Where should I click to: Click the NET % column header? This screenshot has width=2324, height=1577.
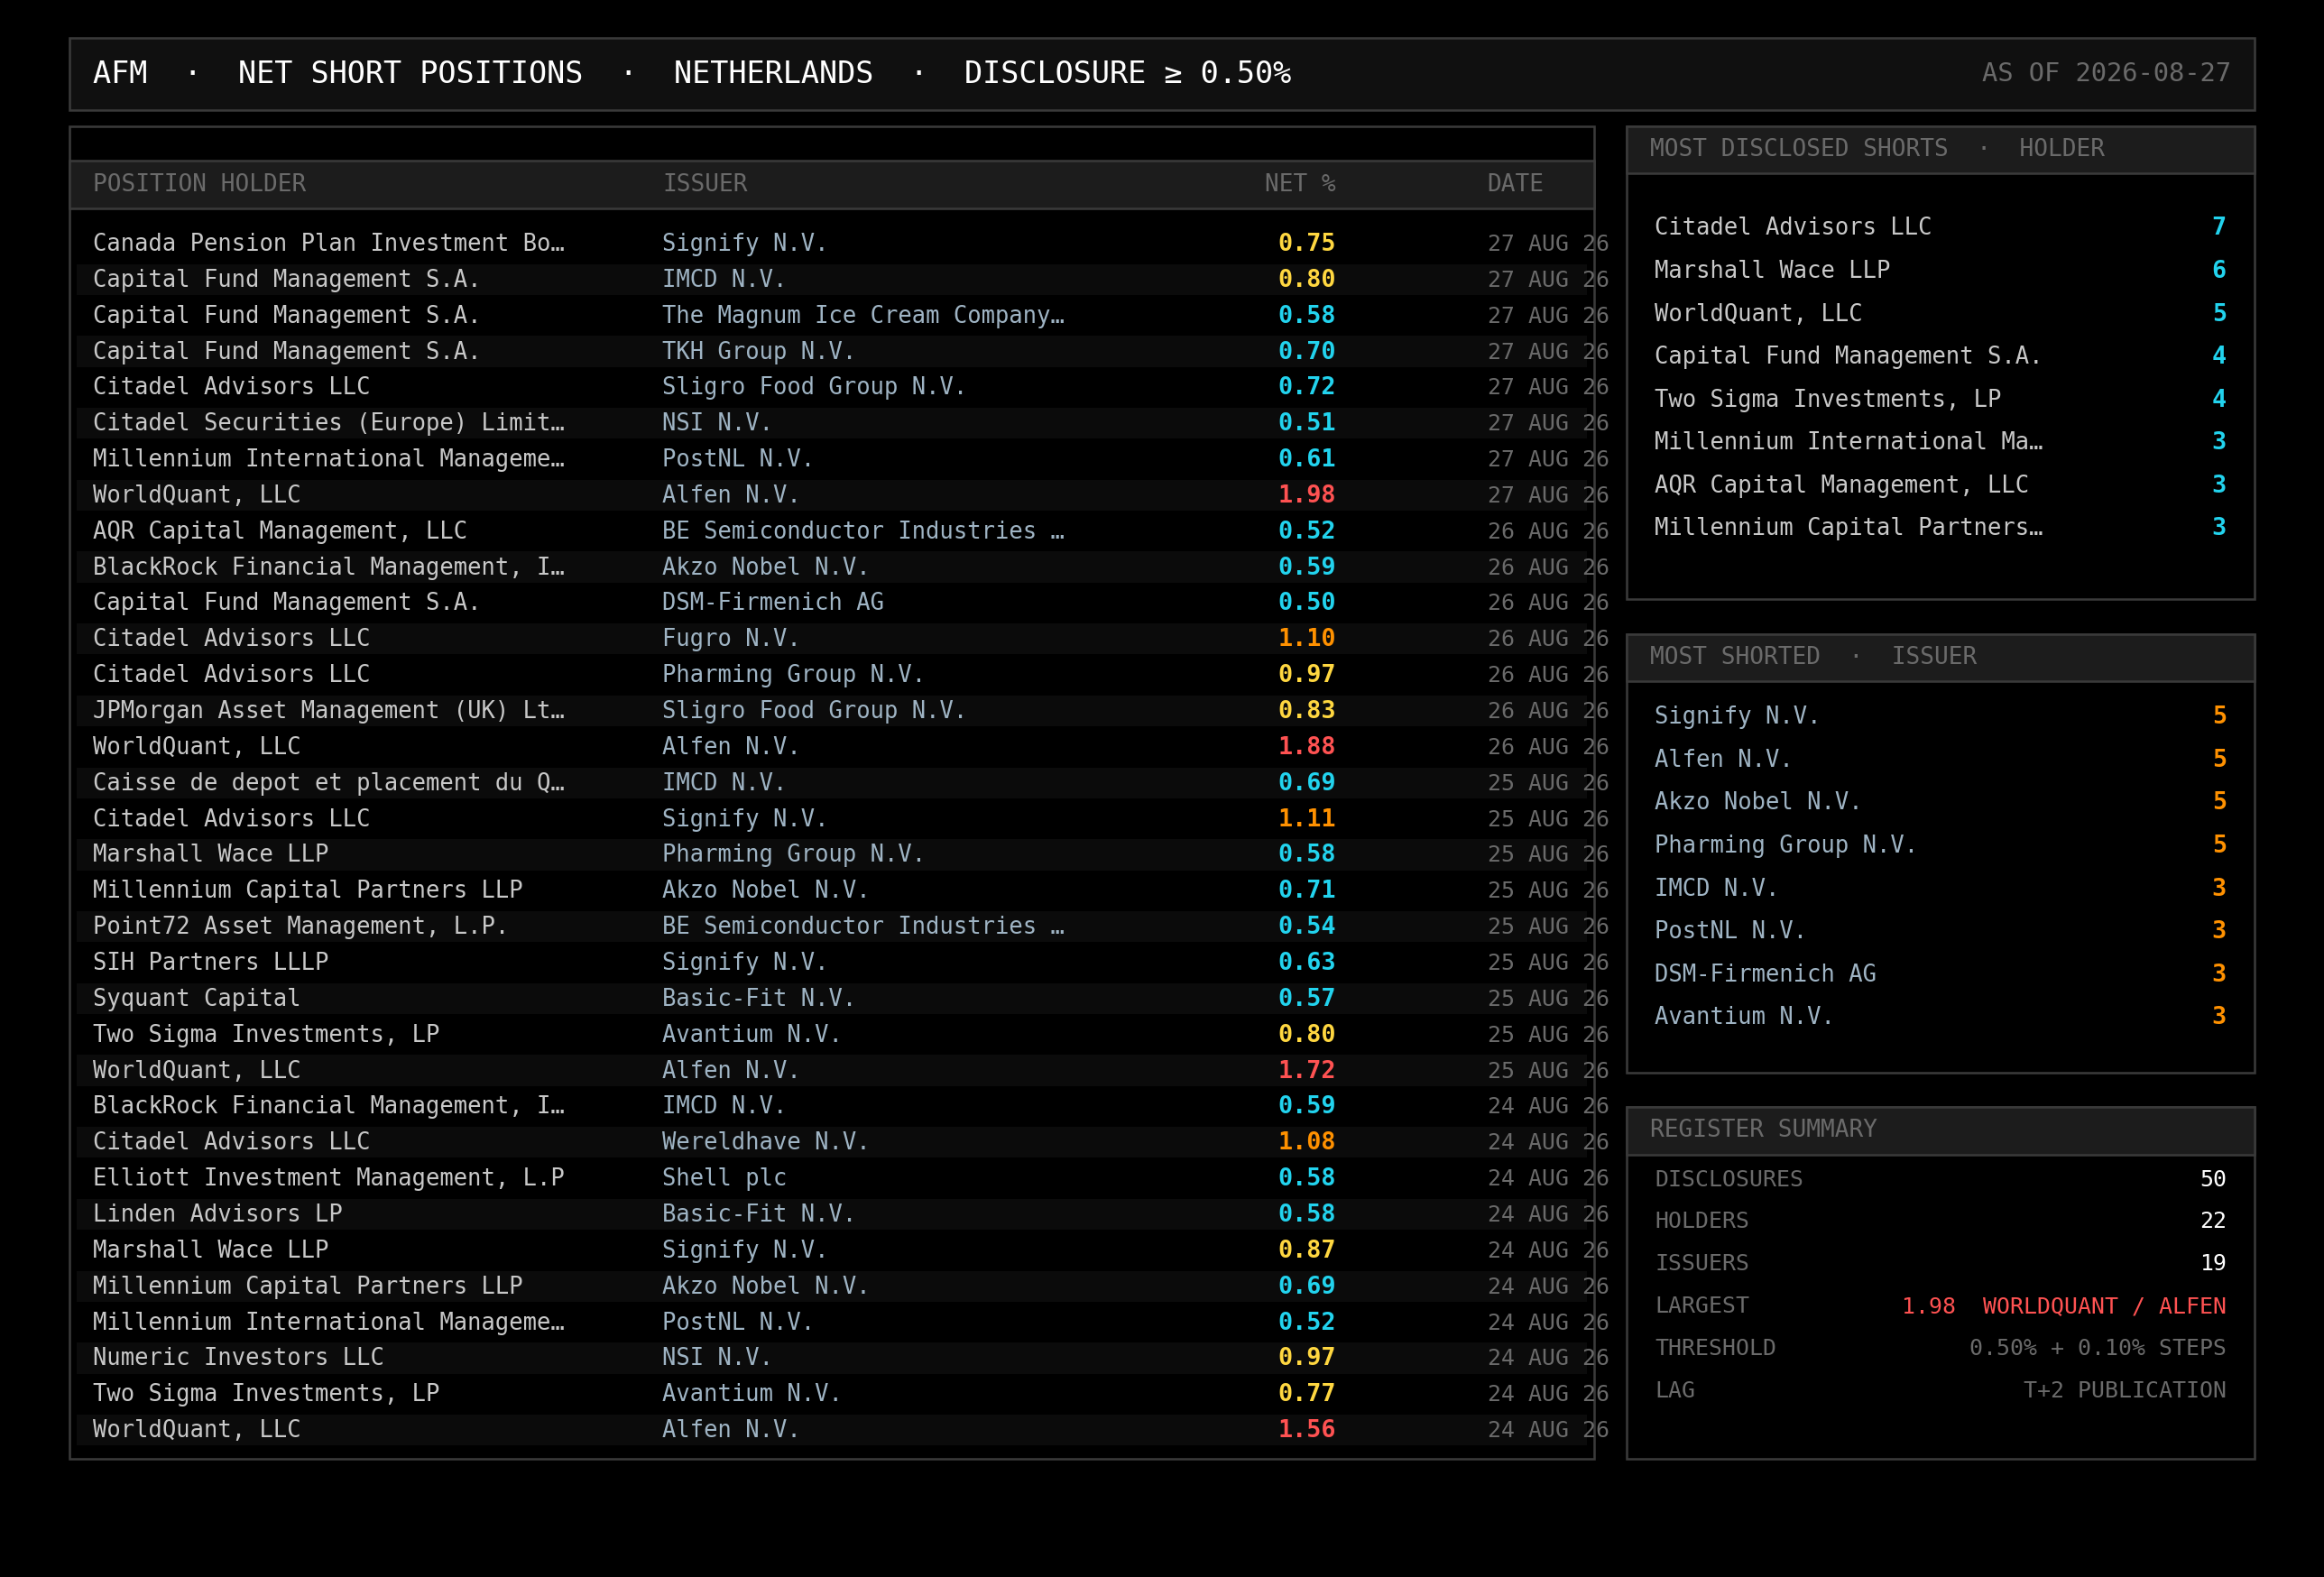coord(1299,184)
